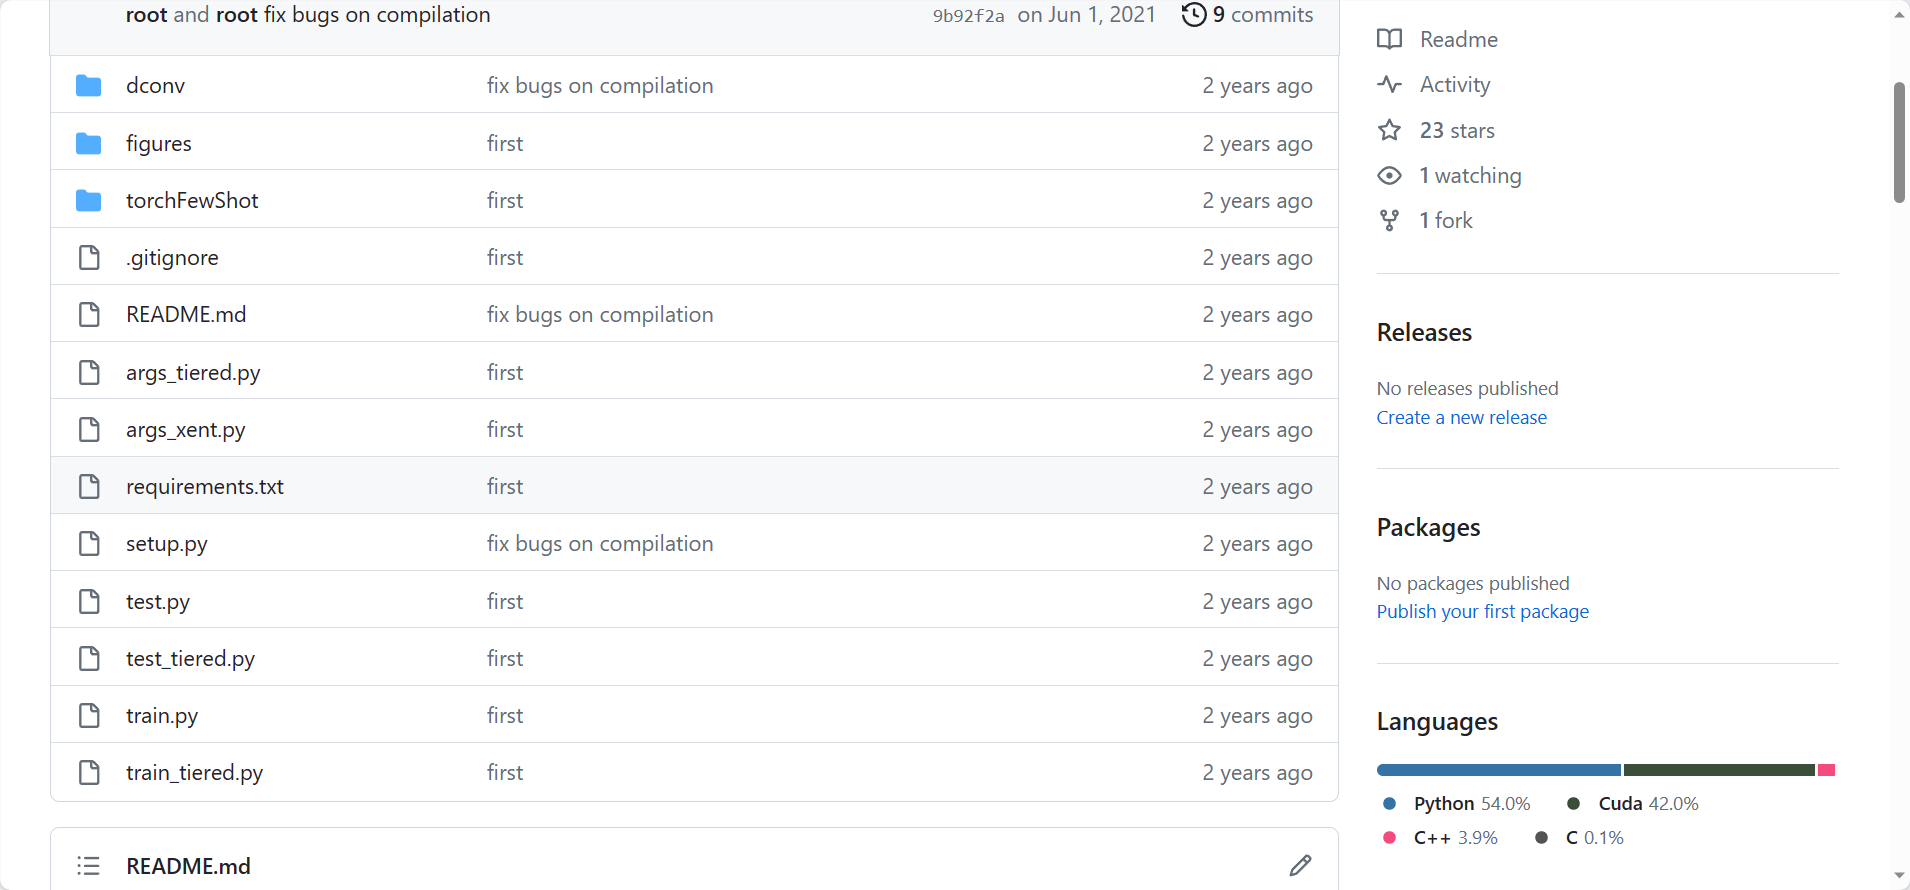Viewport: 1910px width, 890px height.
Task: Select Python 54.0% language entry
Action: [1457, 804]
